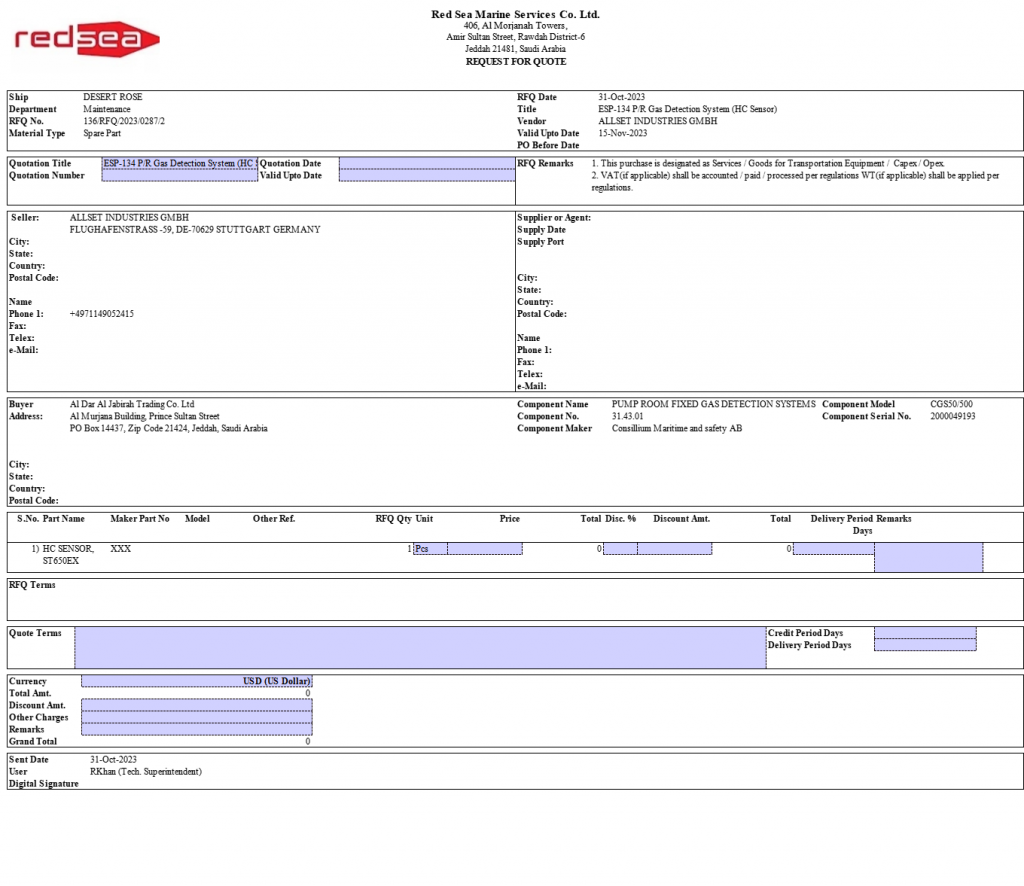Click inside the large Quote Terms box
1024x886 pixels.
click(x=420, y=647)
